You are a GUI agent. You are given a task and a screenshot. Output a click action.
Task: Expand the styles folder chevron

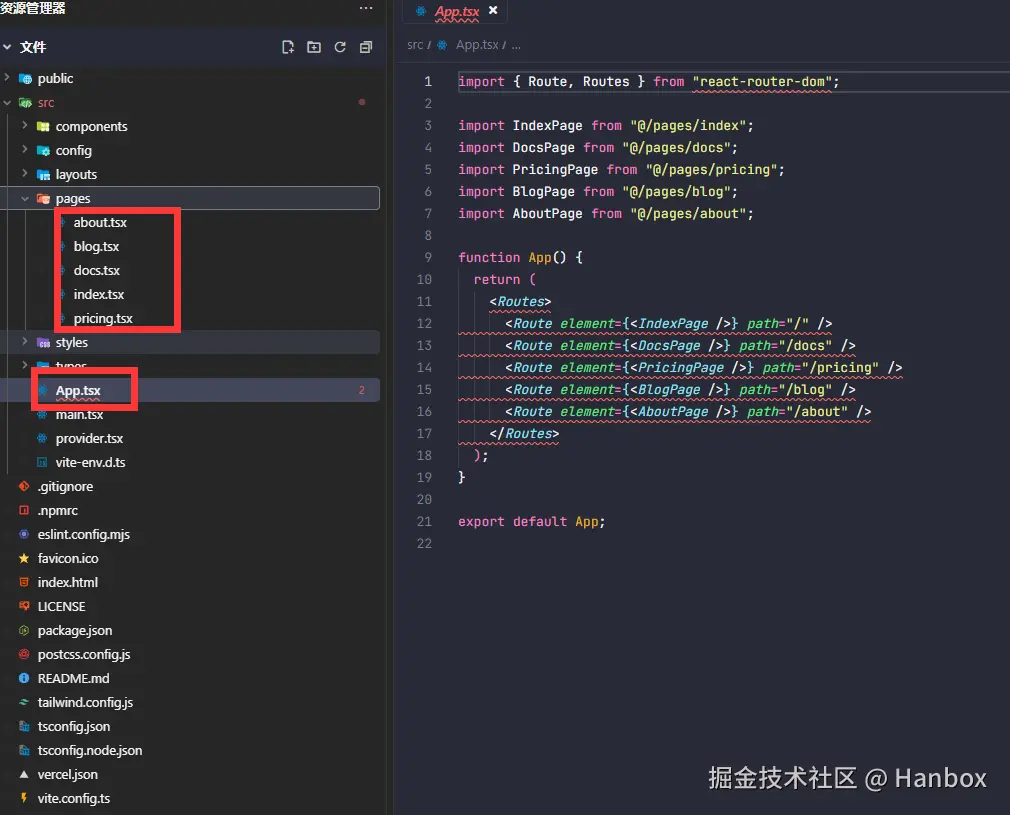(24, 341)
